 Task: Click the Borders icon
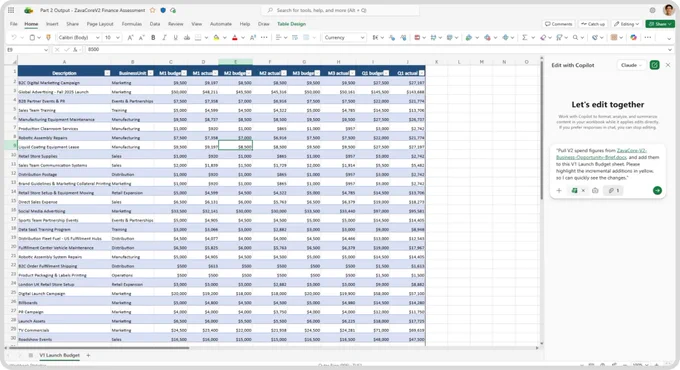pyautogui.click(x=198, y=38)
